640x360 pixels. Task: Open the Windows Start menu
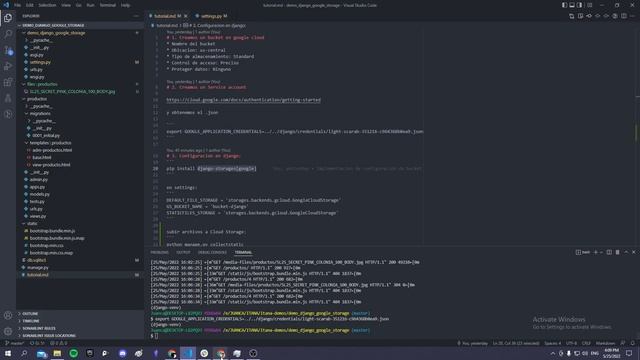coord(8,353)
